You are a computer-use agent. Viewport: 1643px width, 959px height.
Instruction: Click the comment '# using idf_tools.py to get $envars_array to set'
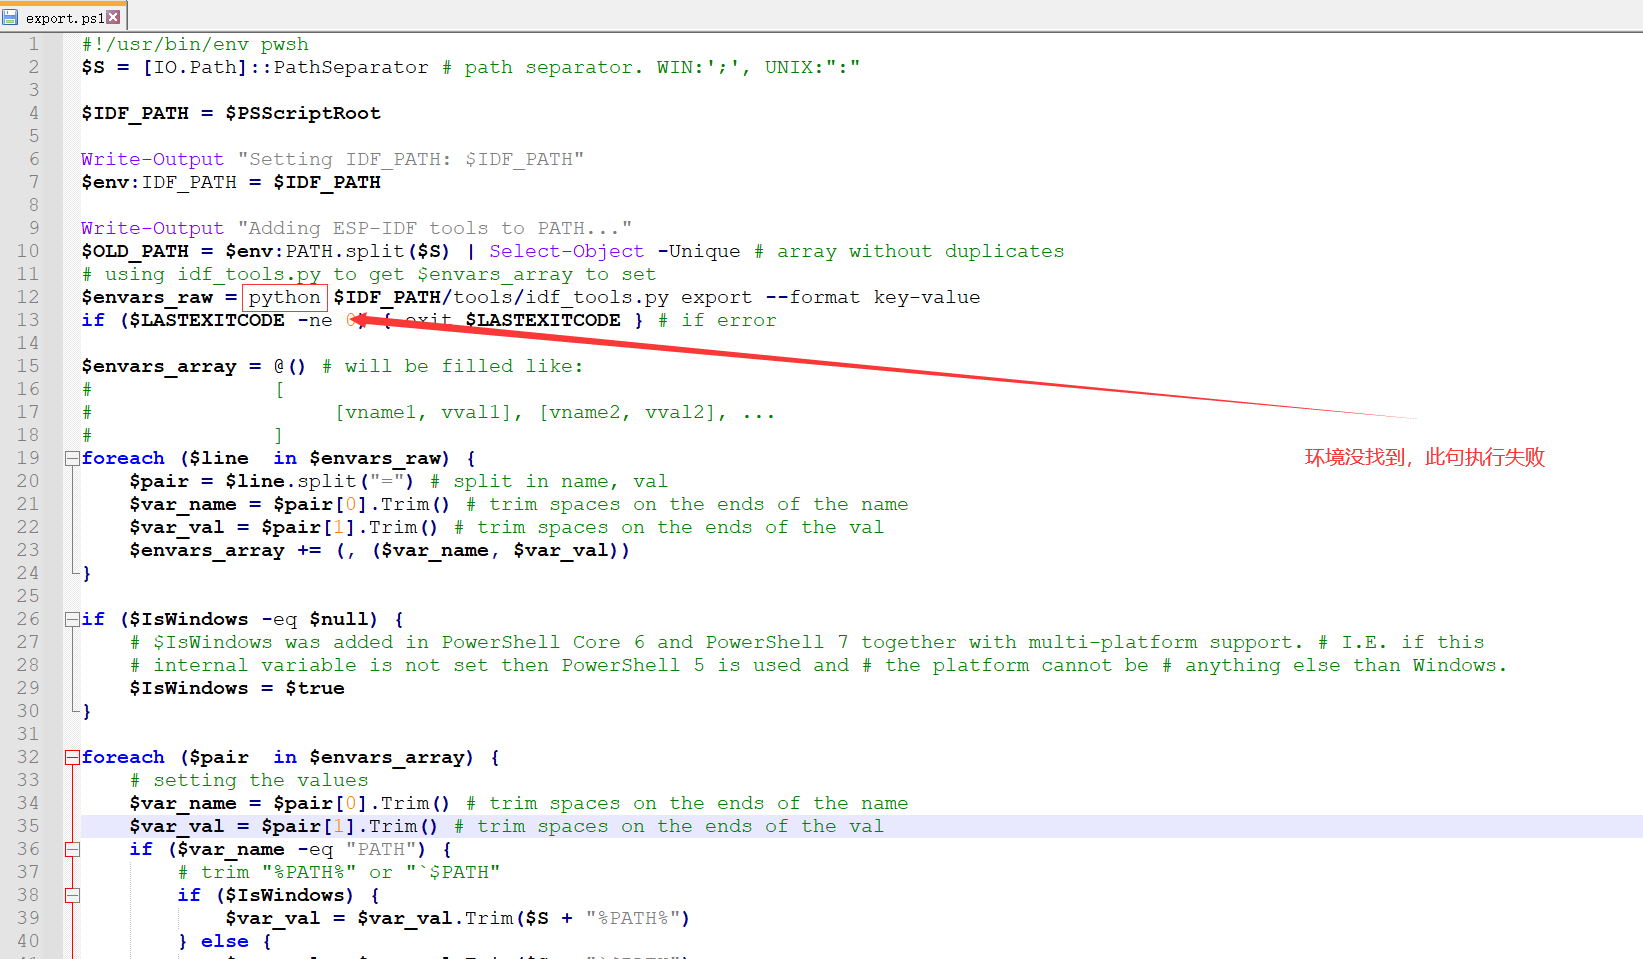coord(369,274)
